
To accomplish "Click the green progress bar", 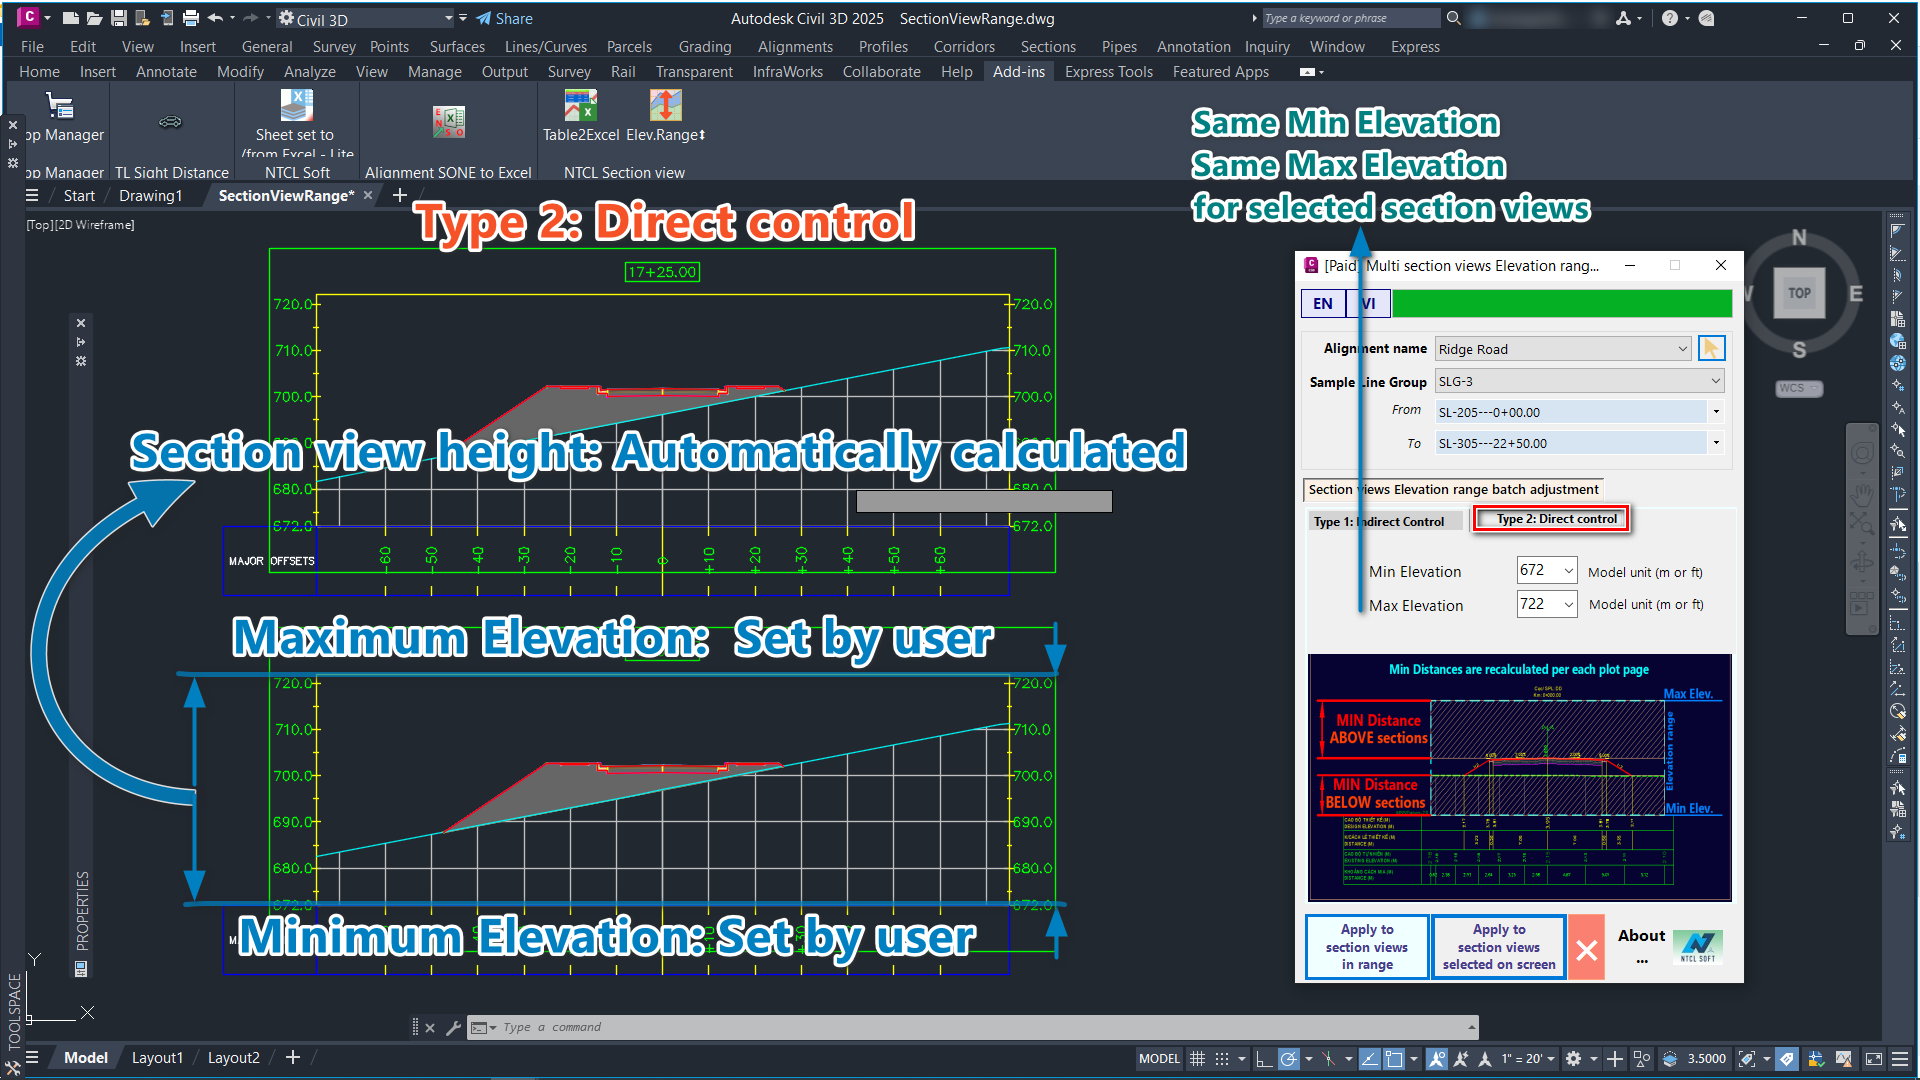I will tap(1561, 304).
